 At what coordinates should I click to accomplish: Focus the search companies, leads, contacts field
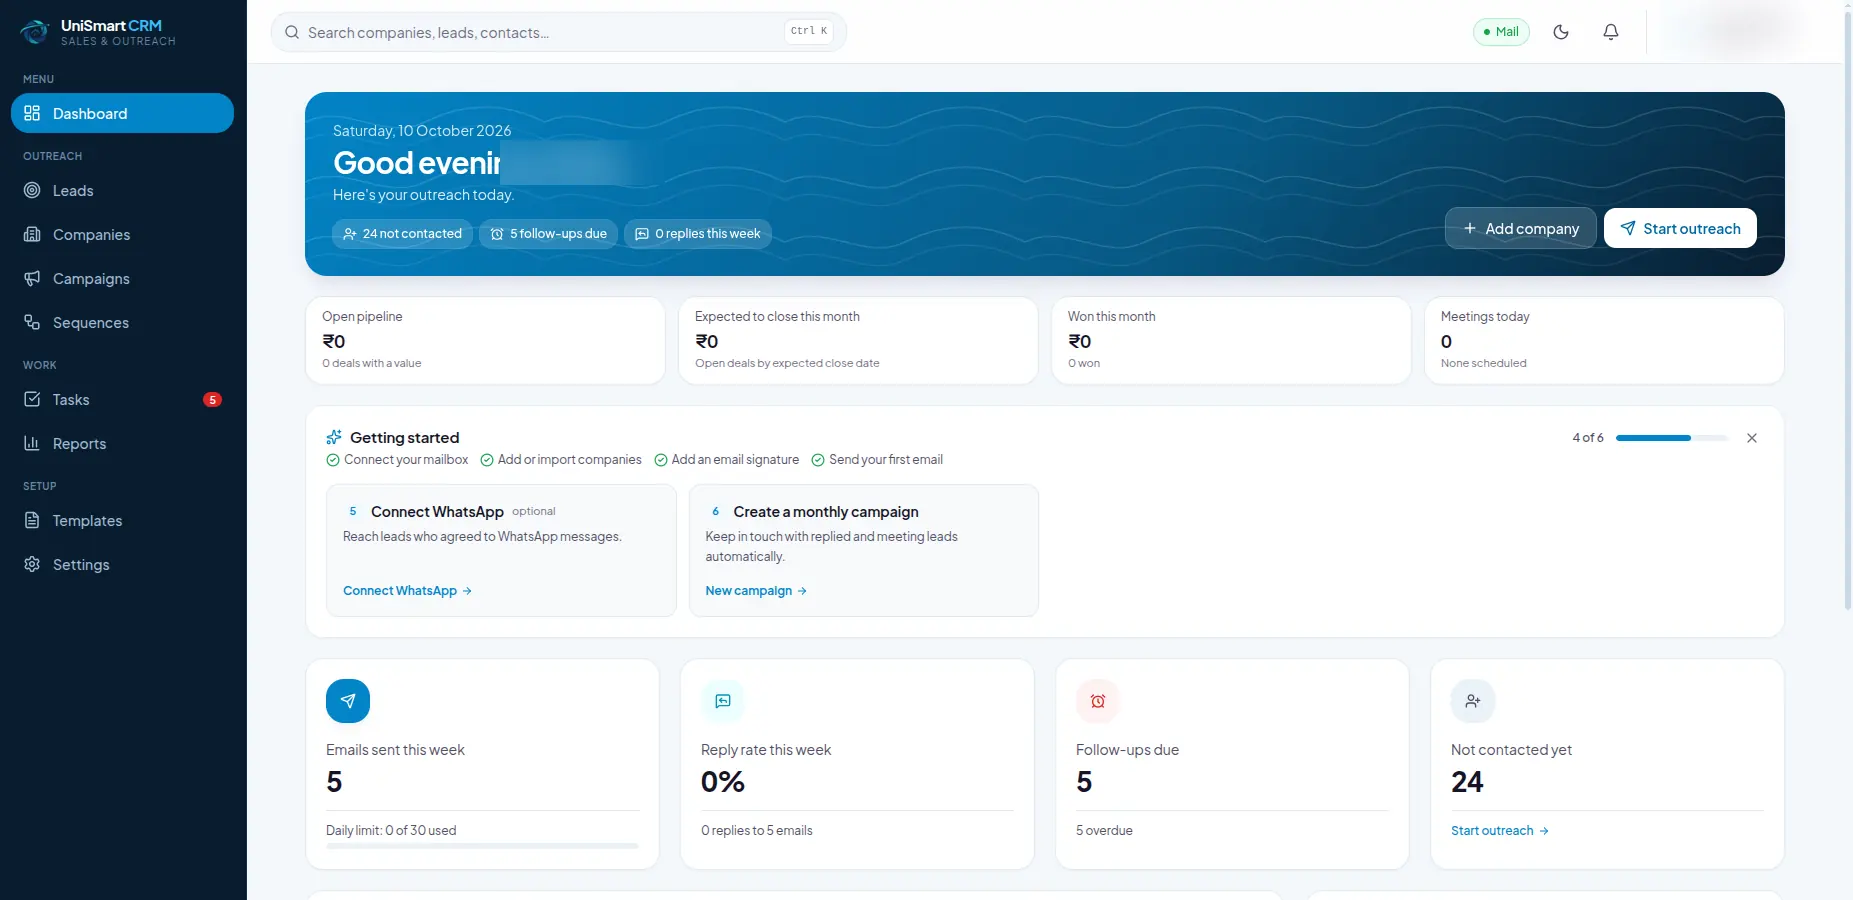coord(558,32)
